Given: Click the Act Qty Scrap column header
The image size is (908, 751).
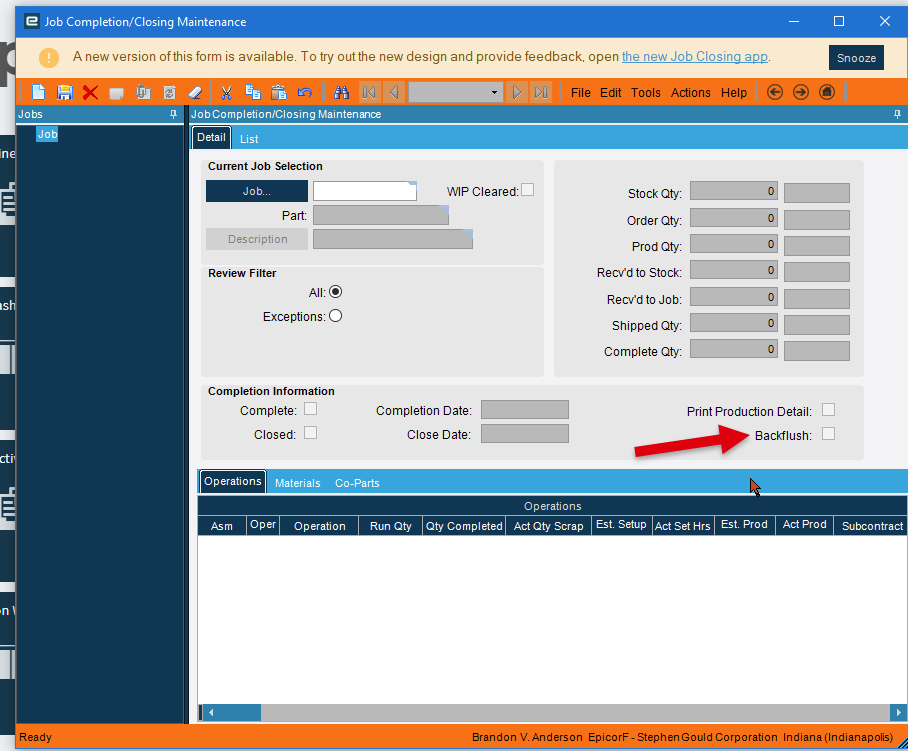Looking at the screenshot, I should (548, 526).
